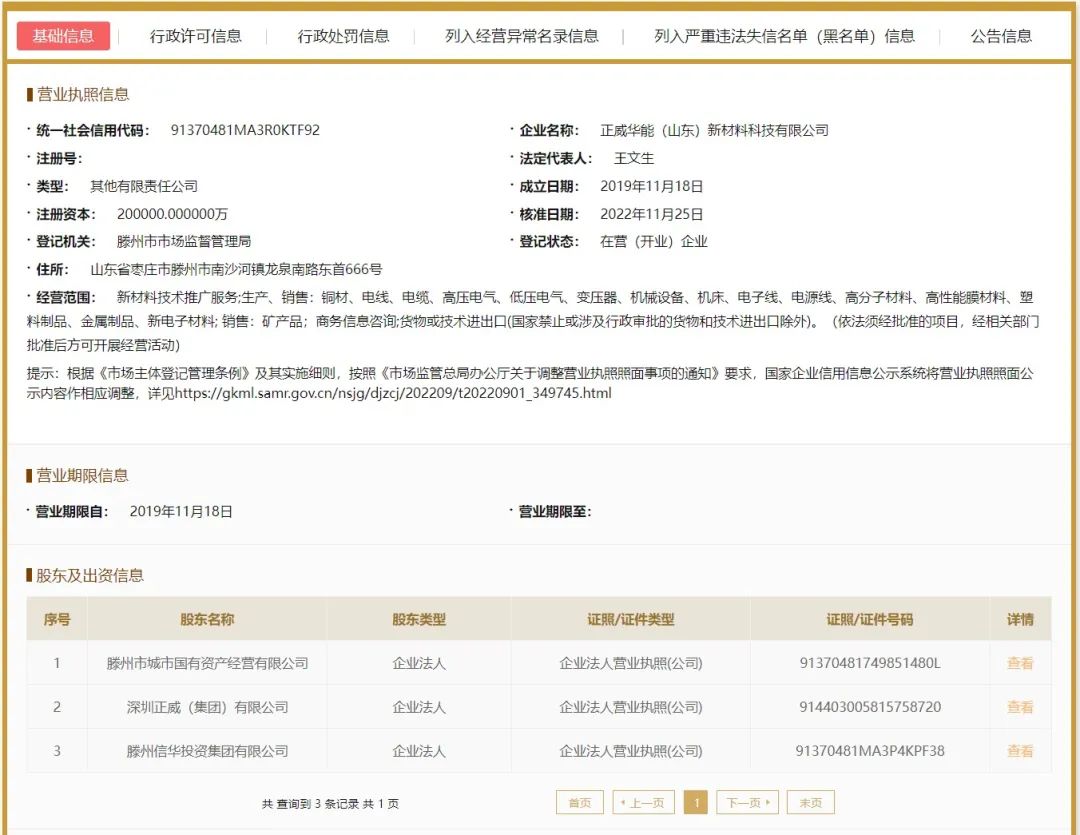Click the record count 共查询到3条记录
This screenshot has width=1080, height=835.
click(x=310, y=803)
